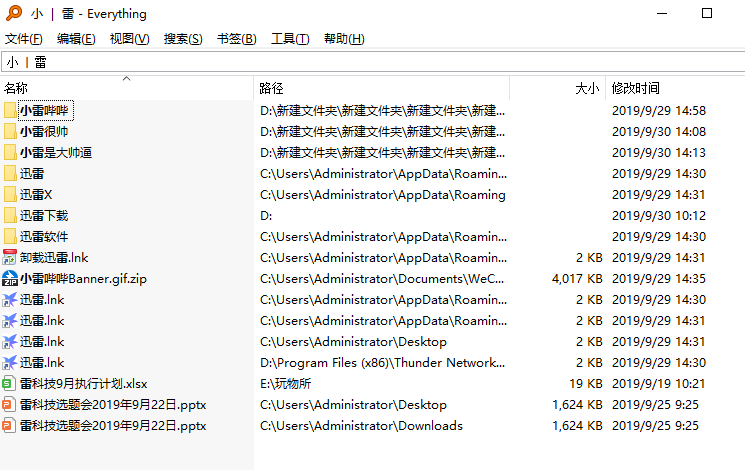
Task: Select the 迅雷下载 folder name
Action: (x=44, y=215)
